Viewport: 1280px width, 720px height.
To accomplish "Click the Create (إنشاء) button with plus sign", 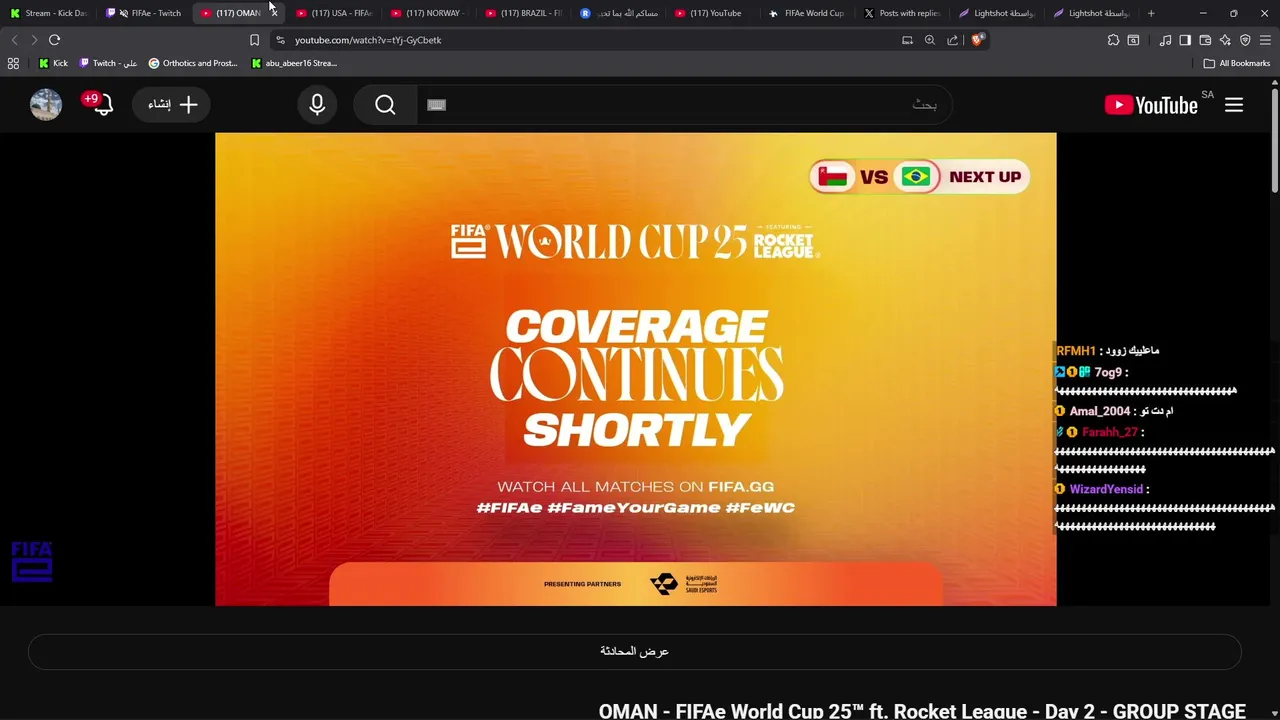I will click(x=172, y=105).
